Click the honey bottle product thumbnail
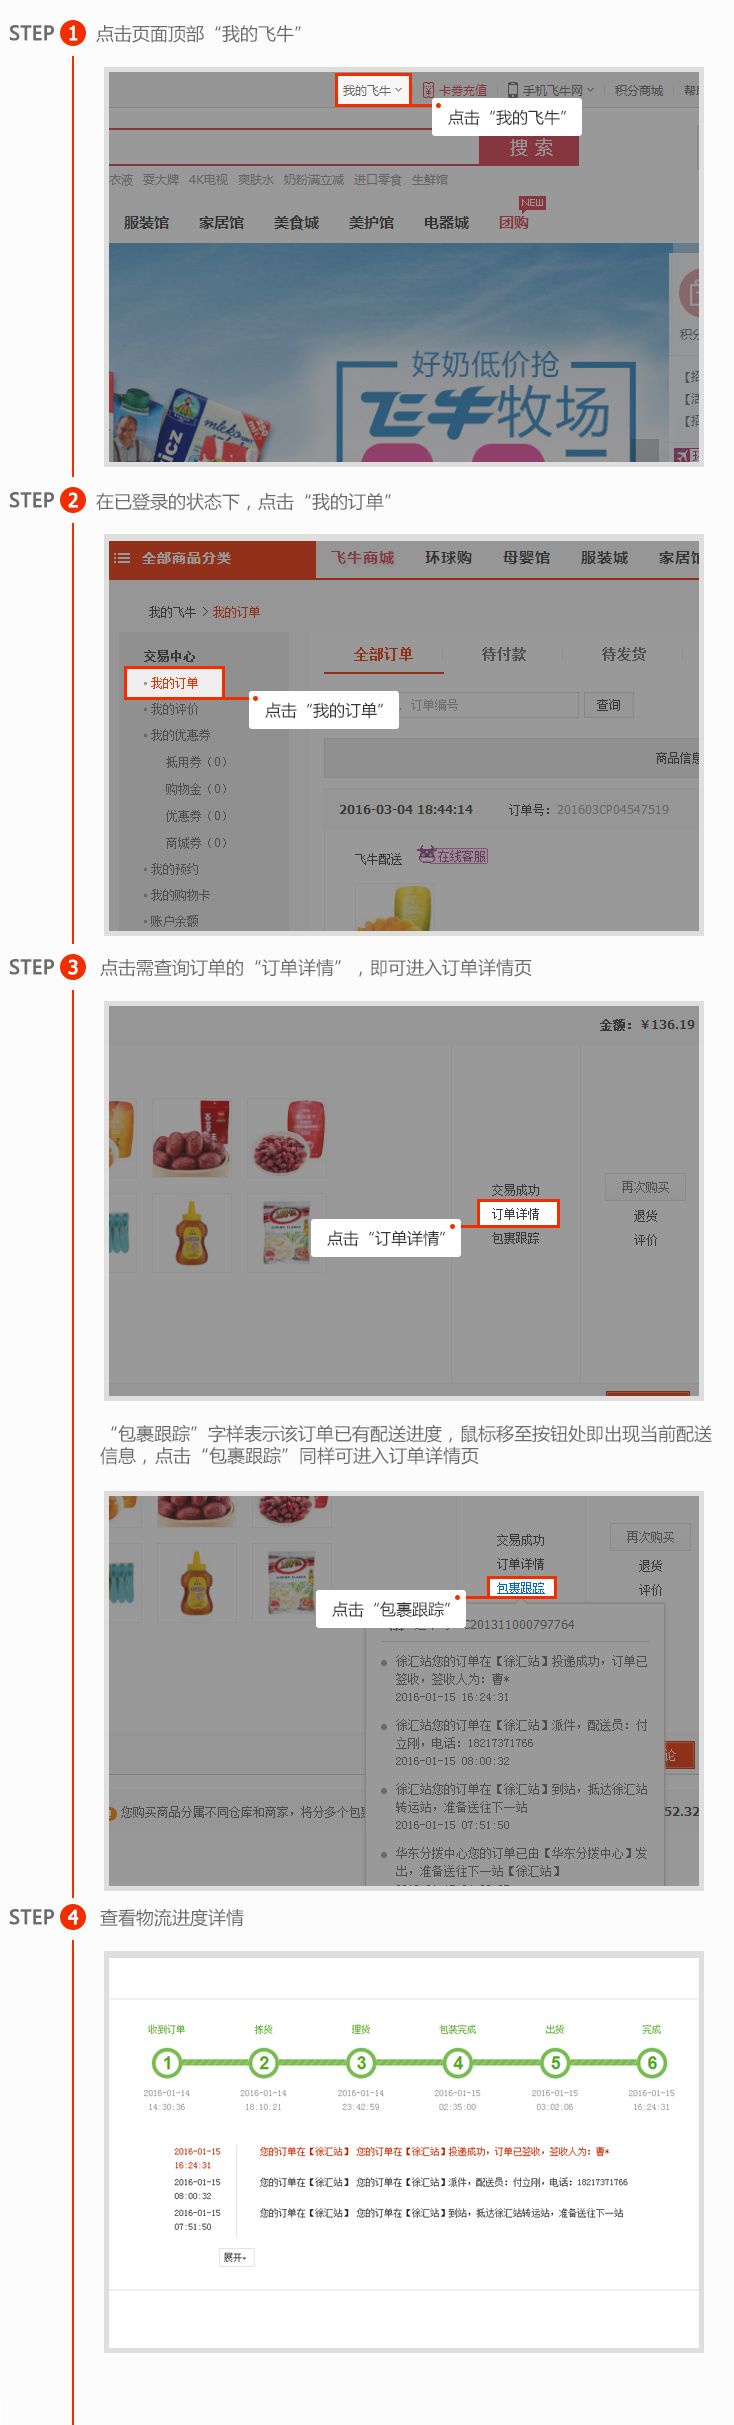734x2425 pixels. tap(191, 1232)
